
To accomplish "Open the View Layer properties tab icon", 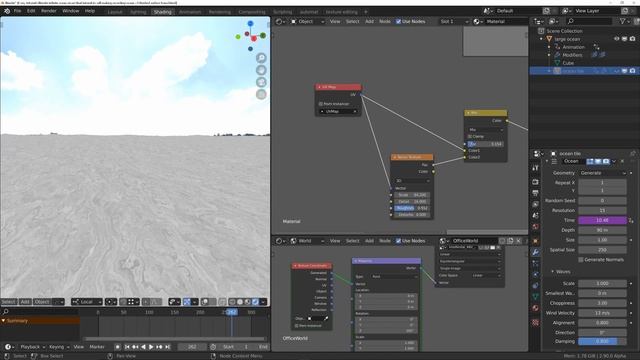I will 536,204.
